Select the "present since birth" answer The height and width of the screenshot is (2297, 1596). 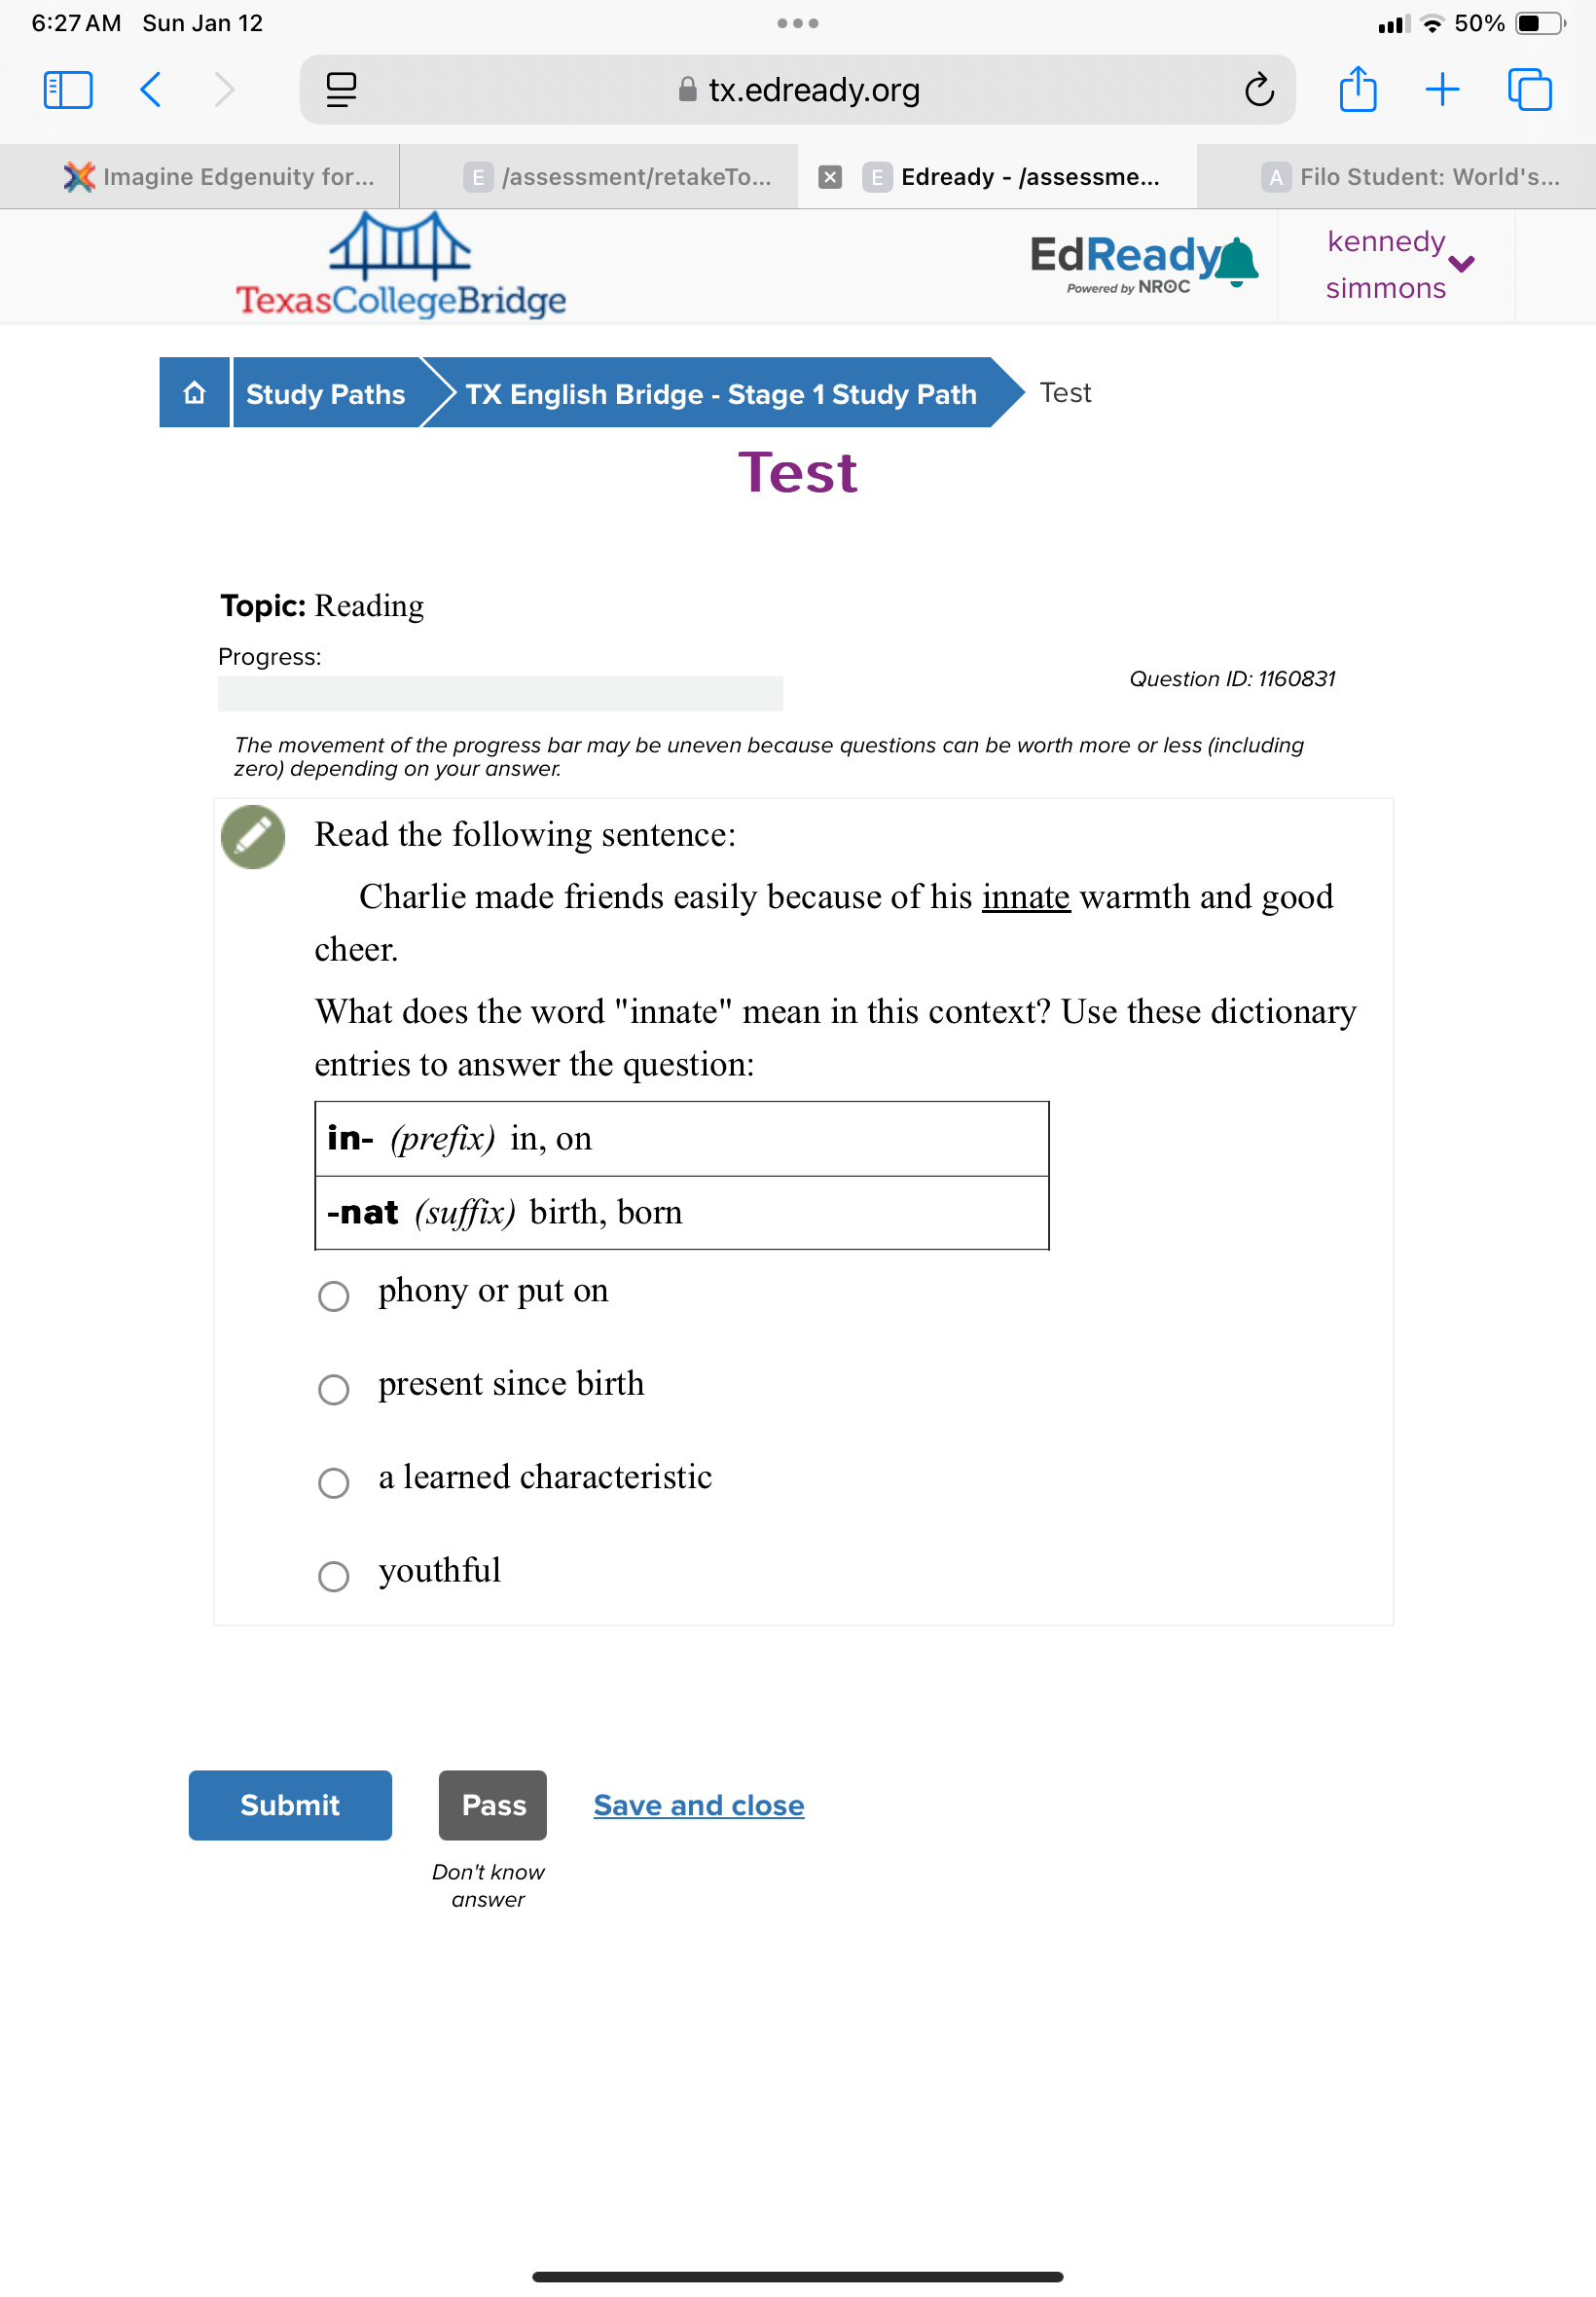coord(333,1389)
